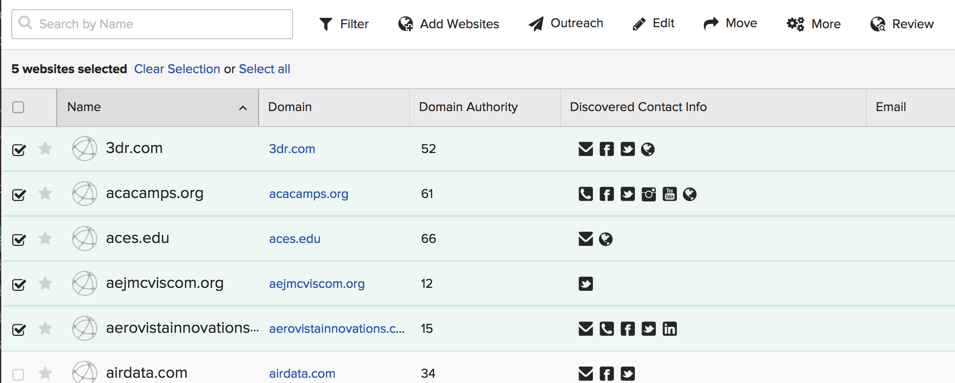
Task: Uncheck the acacamps.org row checkbox
Action: pyautogui.click(x=19, y=195)
